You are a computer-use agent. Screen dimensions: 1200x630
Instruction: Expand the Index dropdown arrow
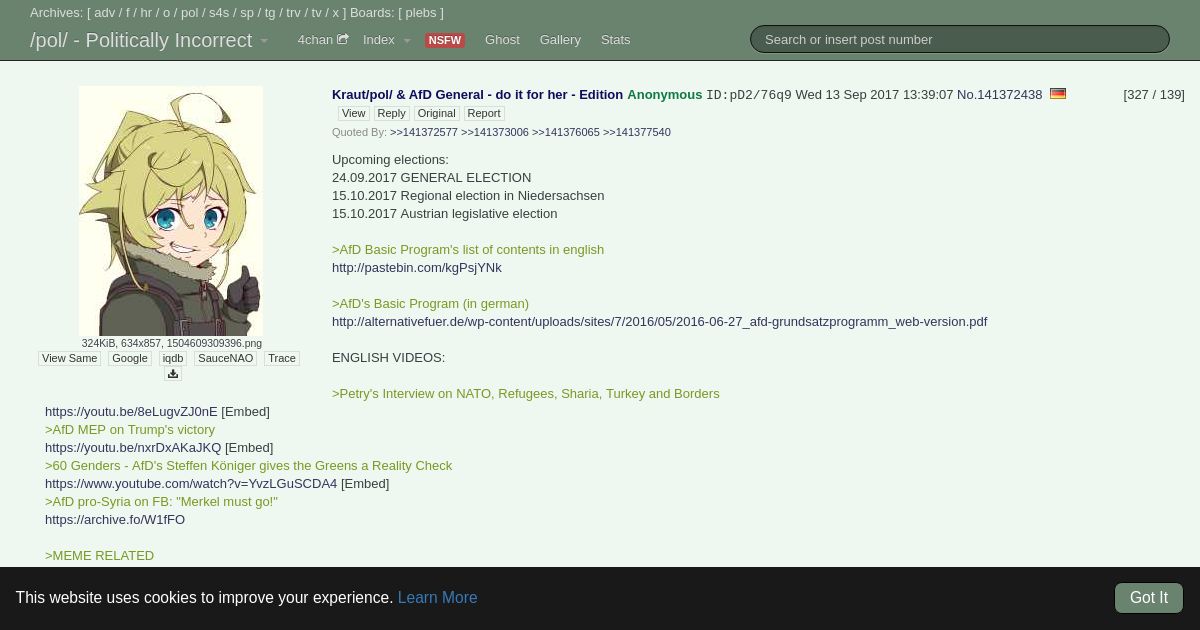click(x=406, y=40)
